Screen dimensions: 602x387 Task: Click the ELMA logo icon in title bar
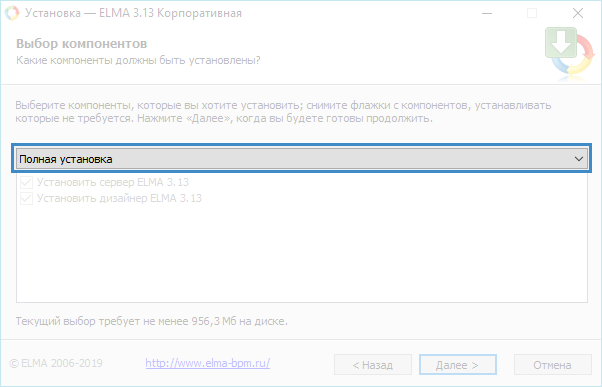[12, 13]
